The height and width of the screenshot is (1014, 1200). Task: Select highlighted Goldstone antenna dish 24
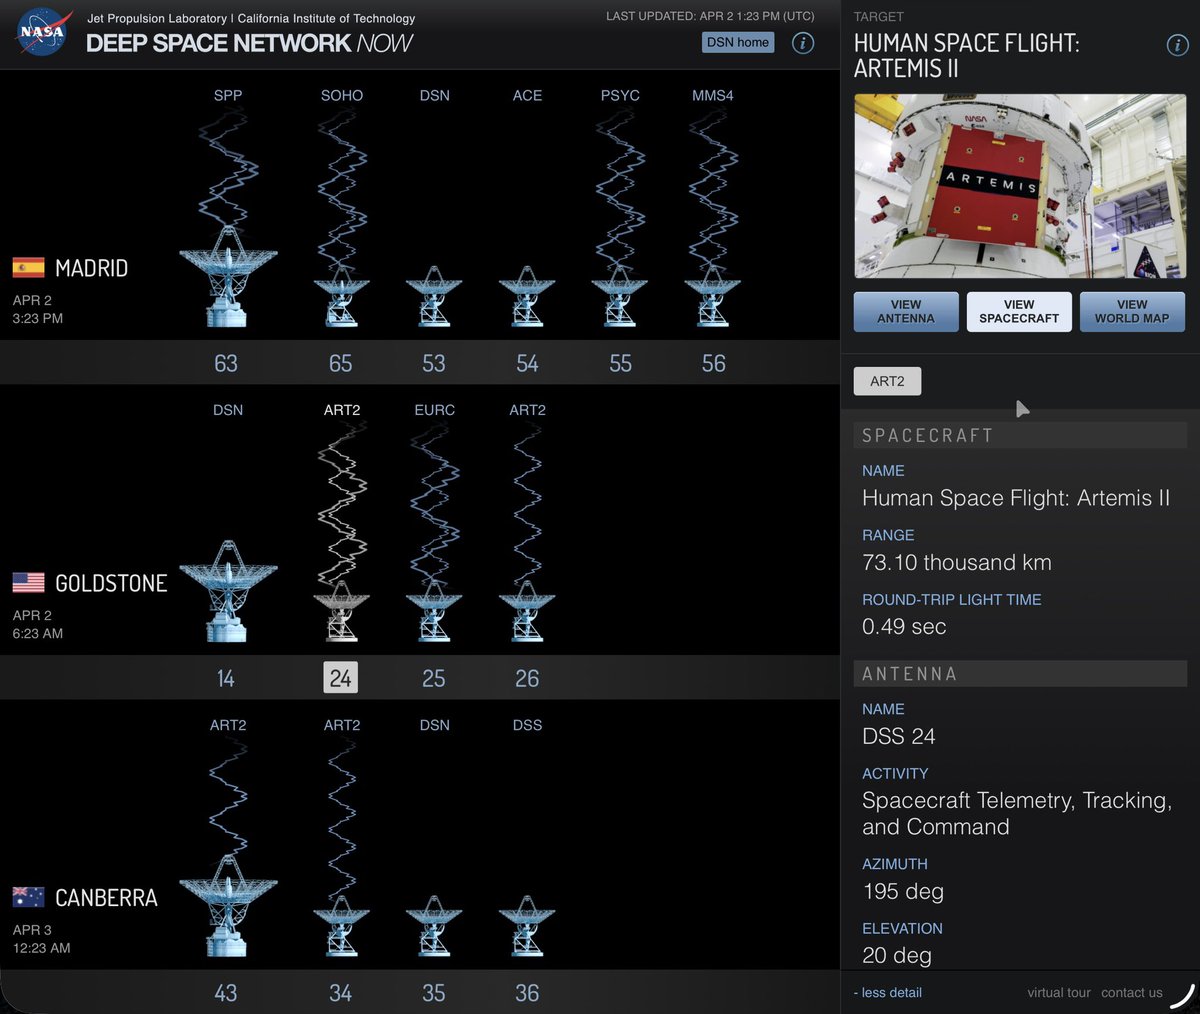tap(342, 612)
